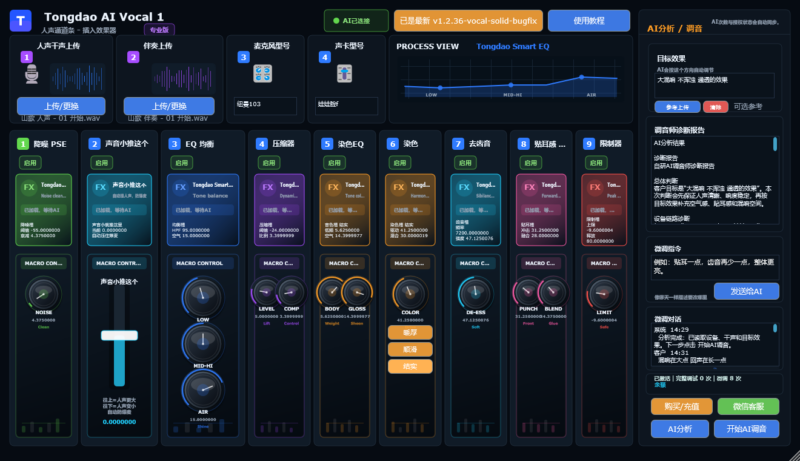Screen dimensions: 800x461
Task: Click the blue T application logo
Action: 20,21
